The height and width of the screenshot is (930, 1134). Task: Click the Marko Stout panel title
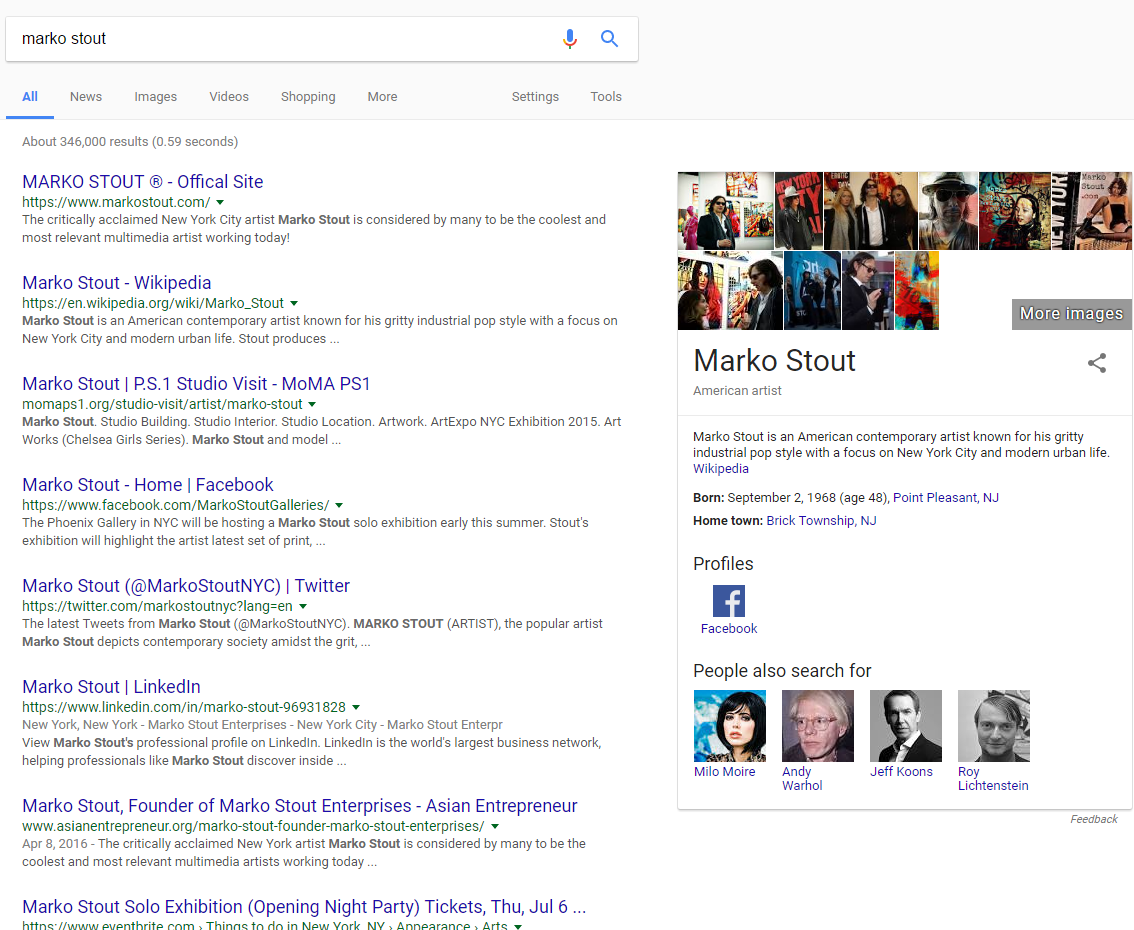(774, 361)
